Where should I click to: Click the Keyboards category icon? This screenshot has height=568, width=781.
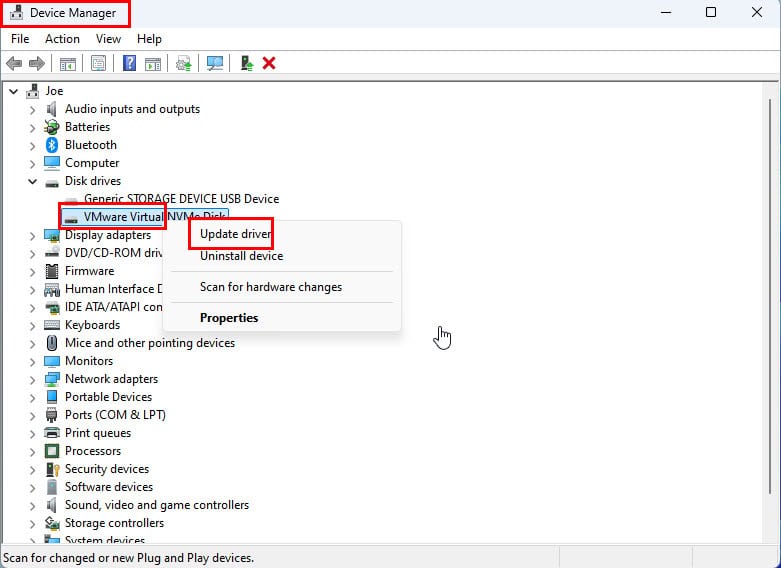coord(52,325)
